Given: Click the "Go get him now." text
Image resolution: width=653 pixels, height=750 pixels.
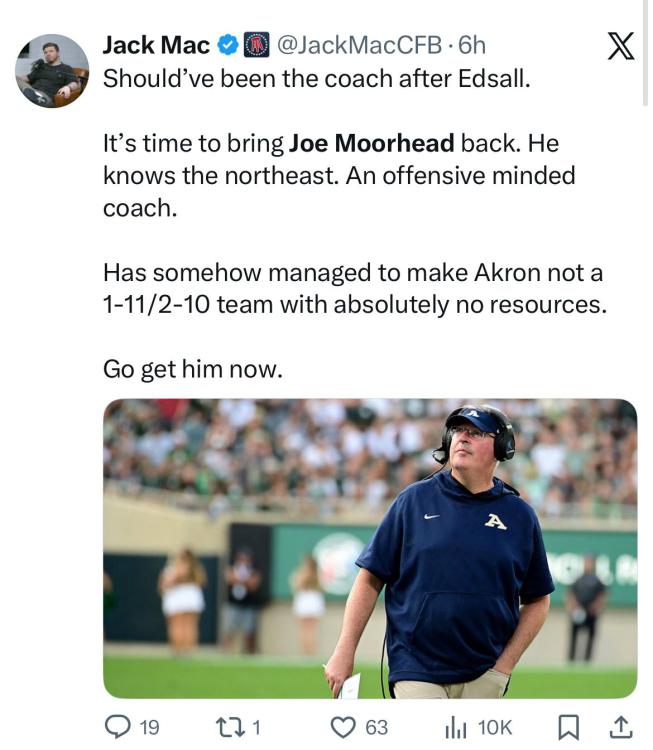Looking at the screenshot, I should (193, 369).
